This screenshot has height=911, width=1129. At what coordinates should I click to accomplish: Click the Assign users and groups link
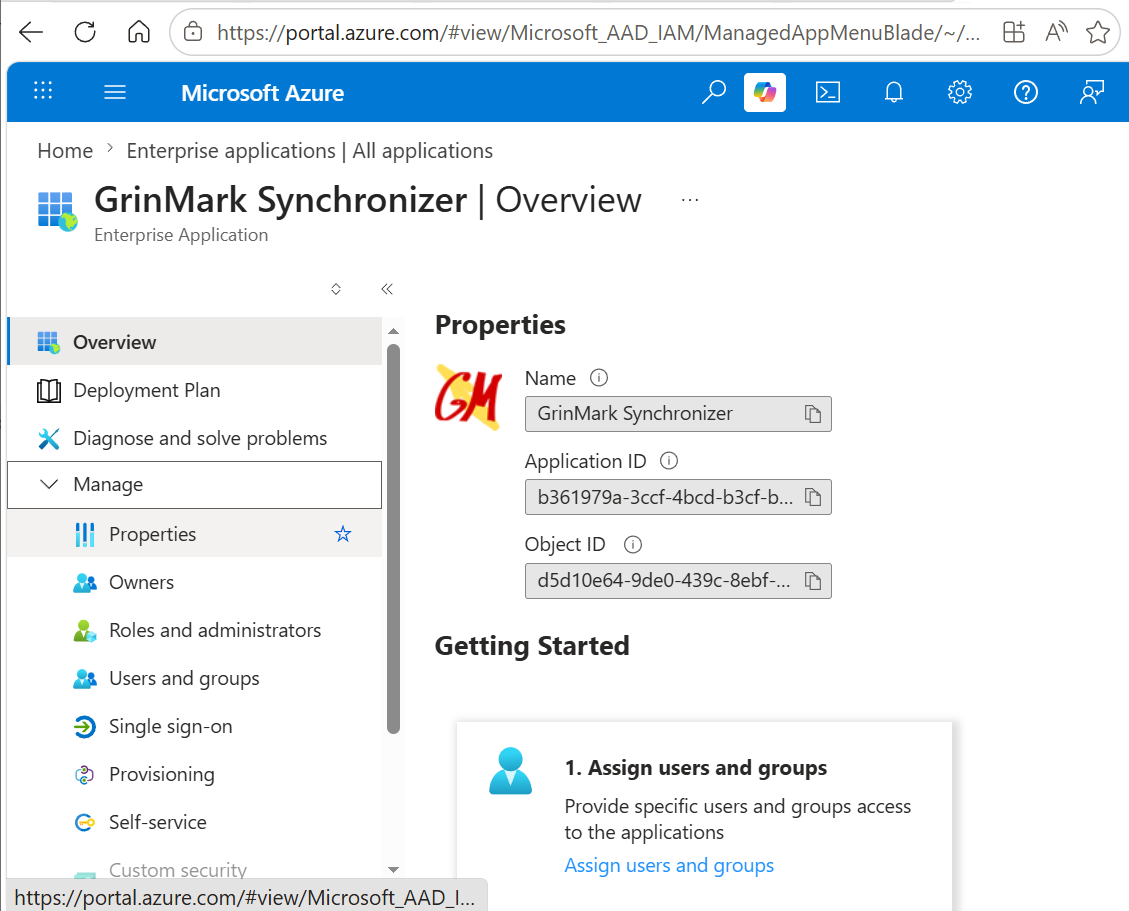(669, 865)
